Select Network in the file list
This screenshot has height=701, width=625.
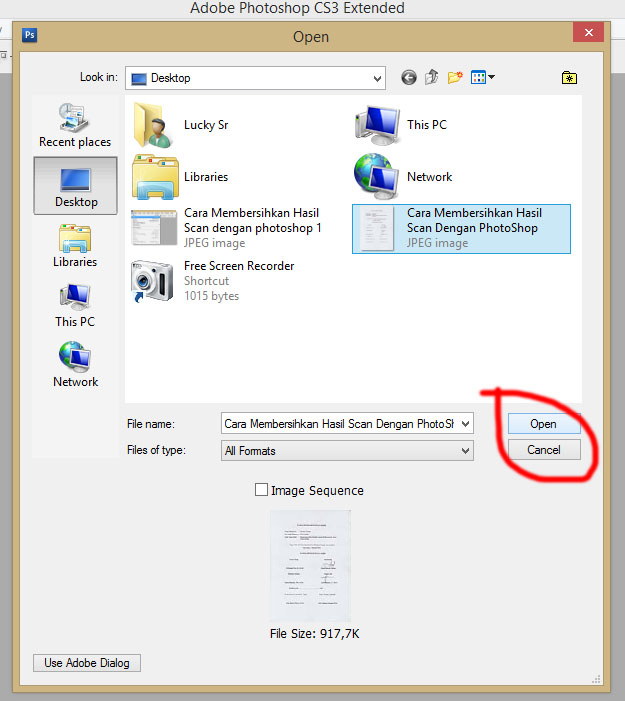[403, 177]
